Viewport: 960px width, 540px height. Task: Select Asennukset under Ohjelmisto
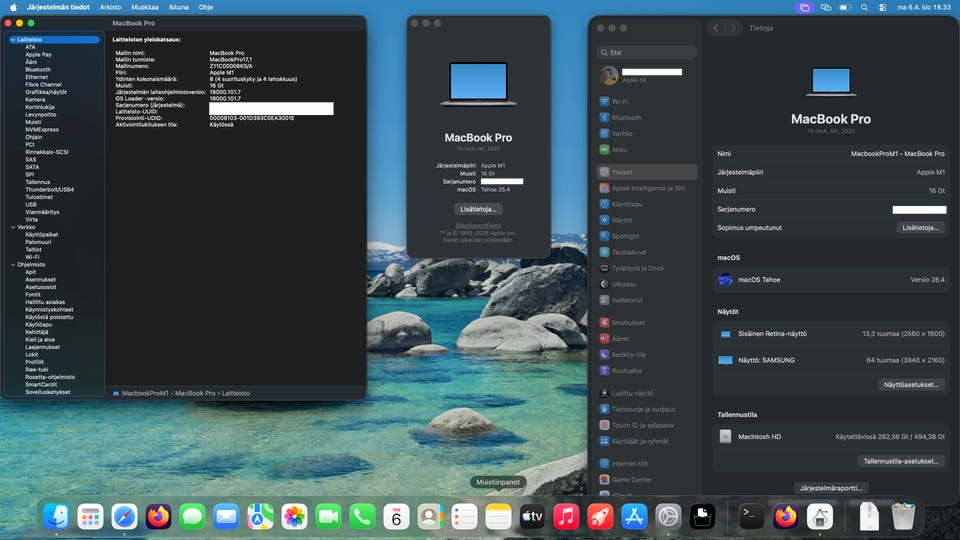point(40,279)
